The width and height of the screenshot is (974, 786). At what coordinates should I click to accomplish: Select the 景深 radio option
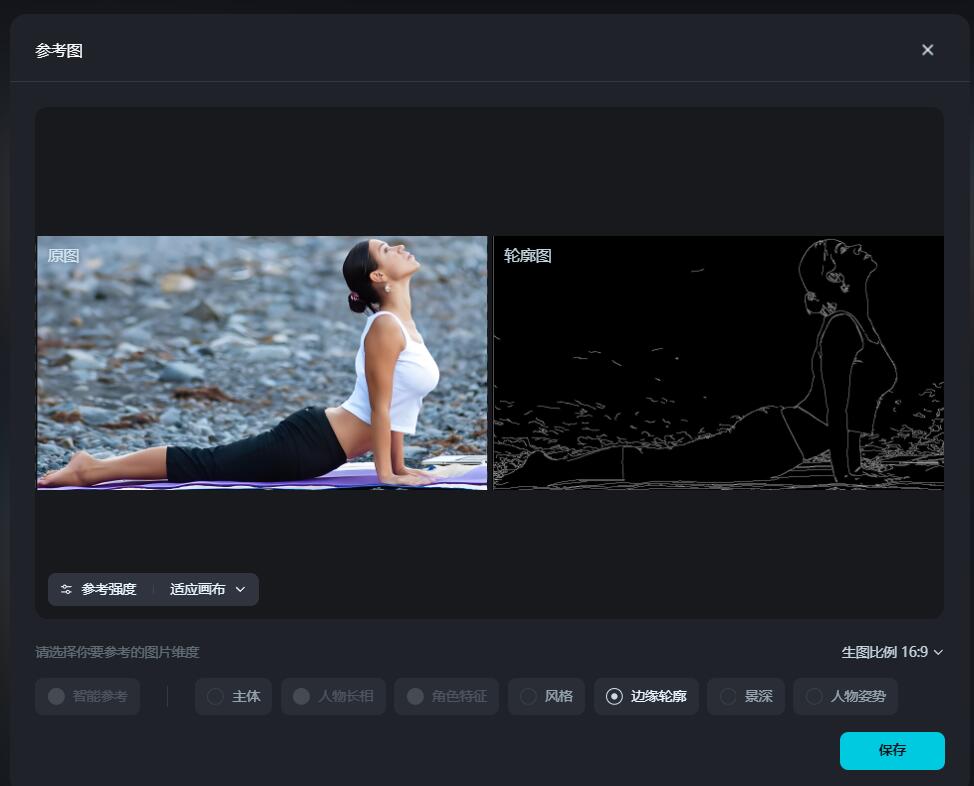click(746, 697)
